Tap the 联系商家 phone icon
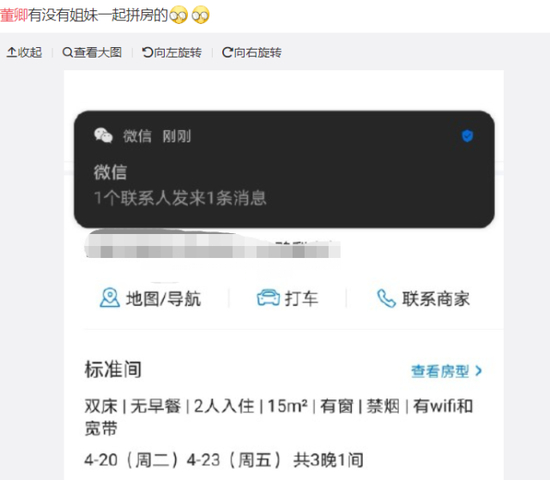This screenshot has width=550, height=480. (x=386, y=299)
